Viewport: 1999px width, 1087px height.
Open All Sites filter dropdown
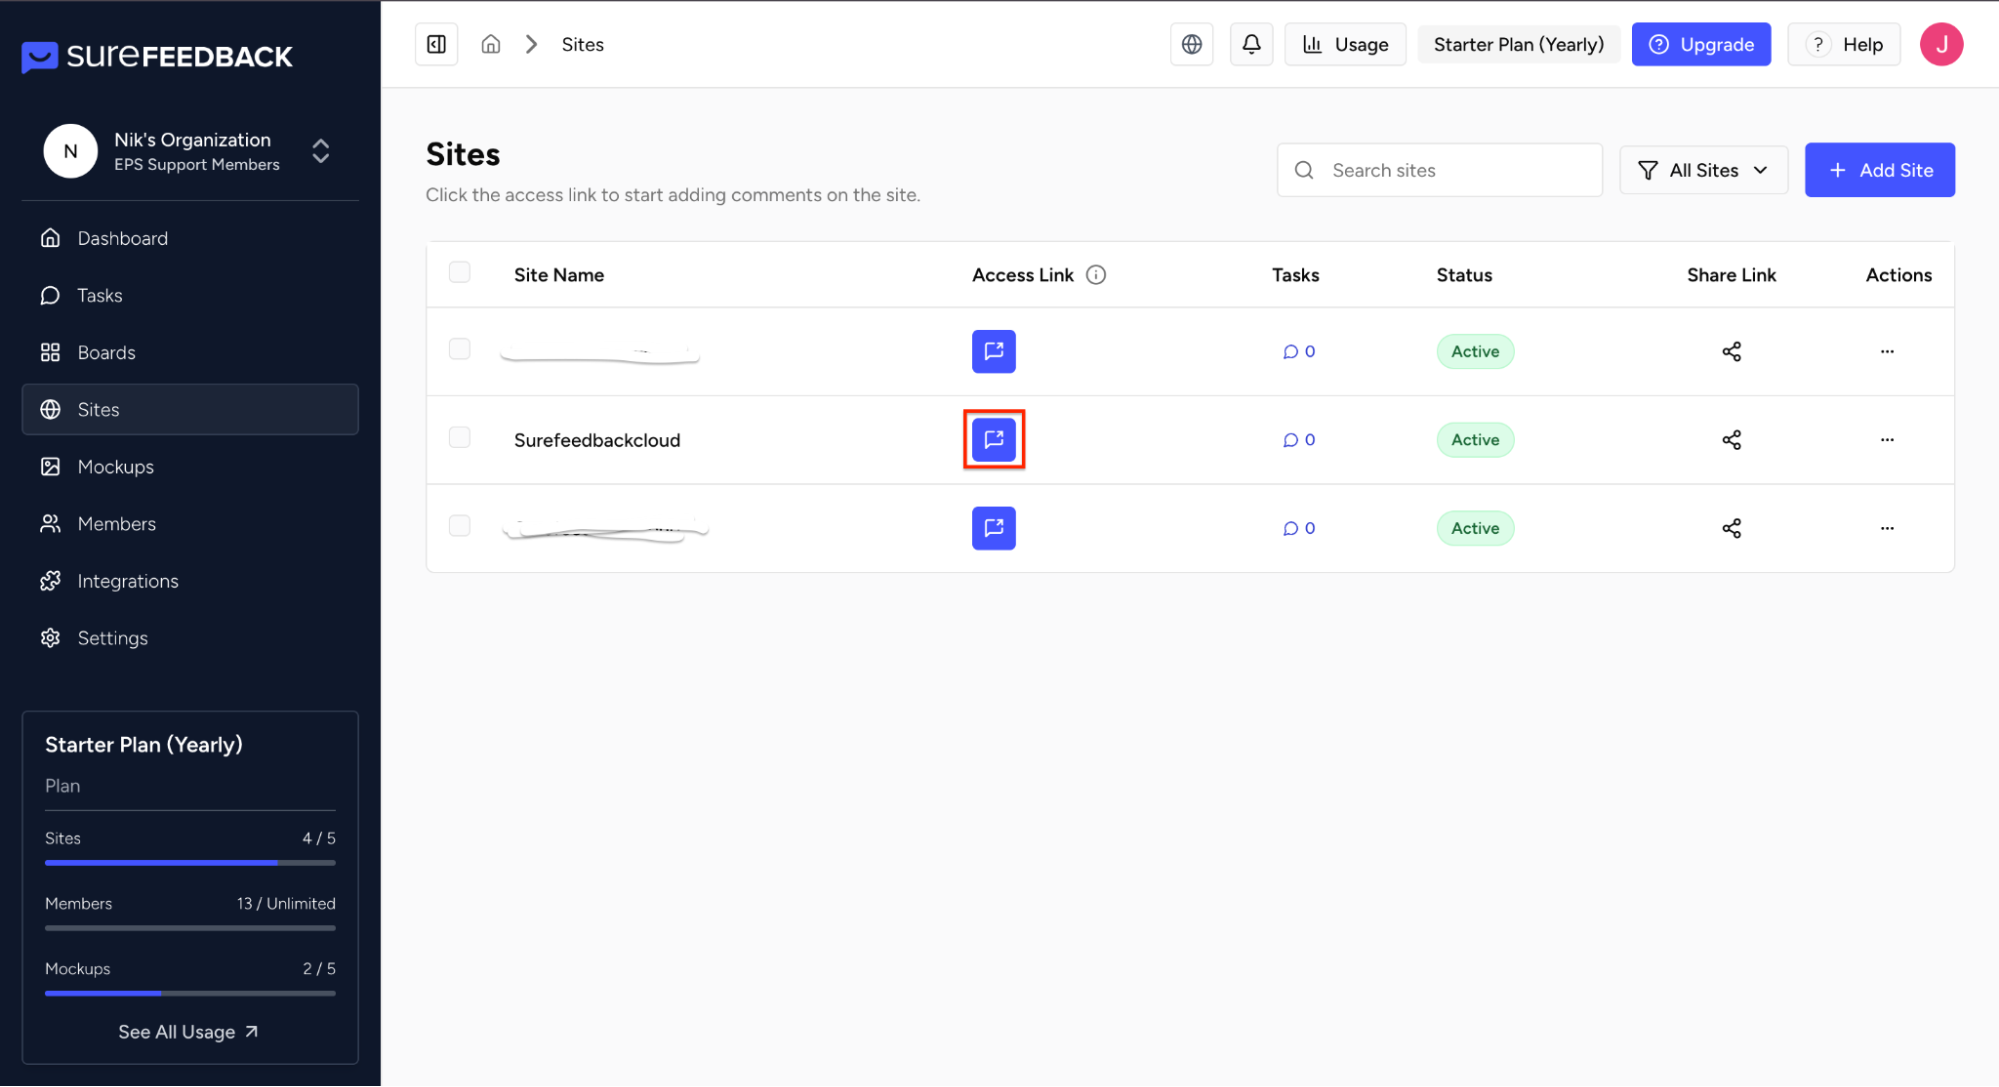(1703, 170)
